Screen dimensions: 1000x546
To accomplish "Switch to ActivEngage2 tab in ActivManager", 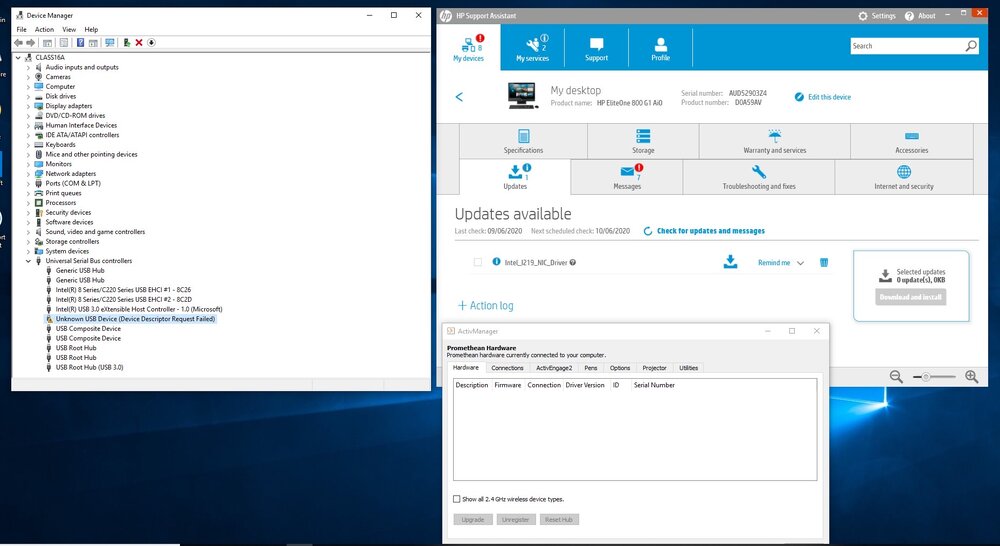I will click(x=554, y=368).
